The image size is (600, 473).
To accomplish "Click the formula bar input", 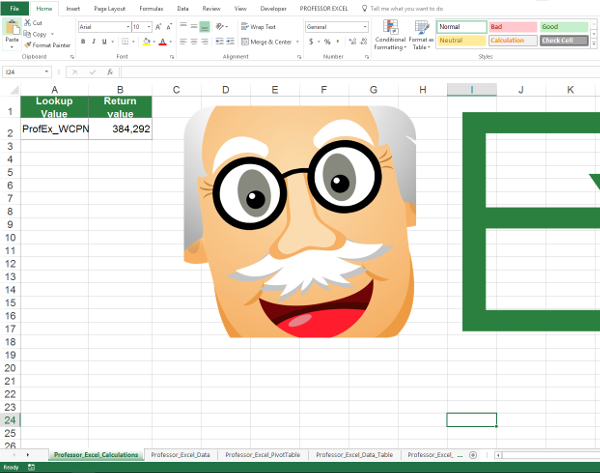I will click(x=360, y=72).
